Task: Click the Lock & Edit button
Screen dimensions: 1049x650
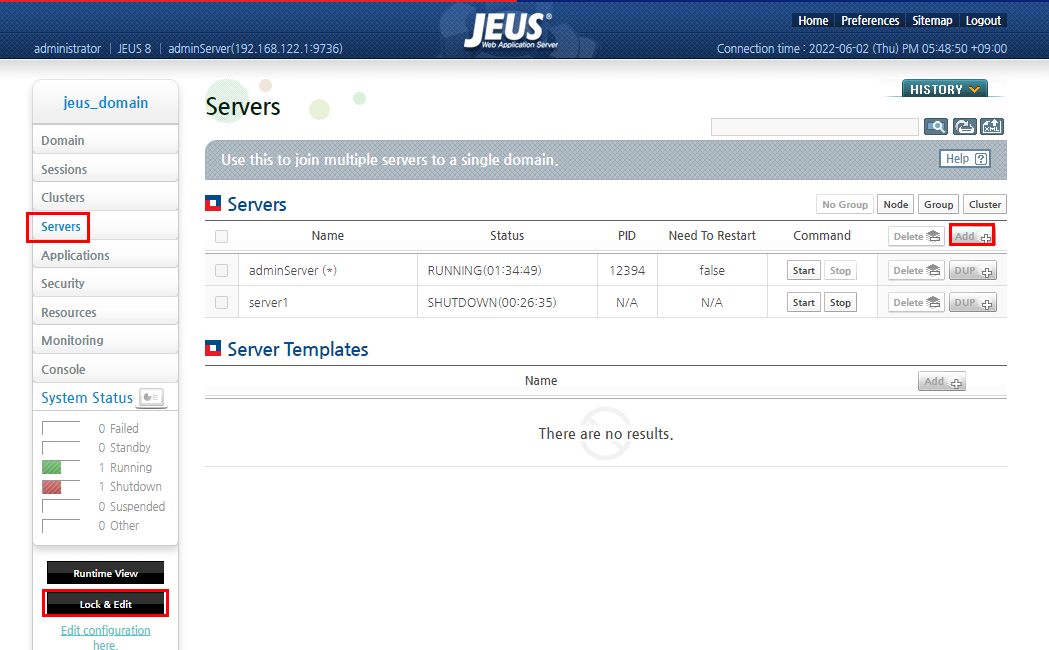Action: 105,604
